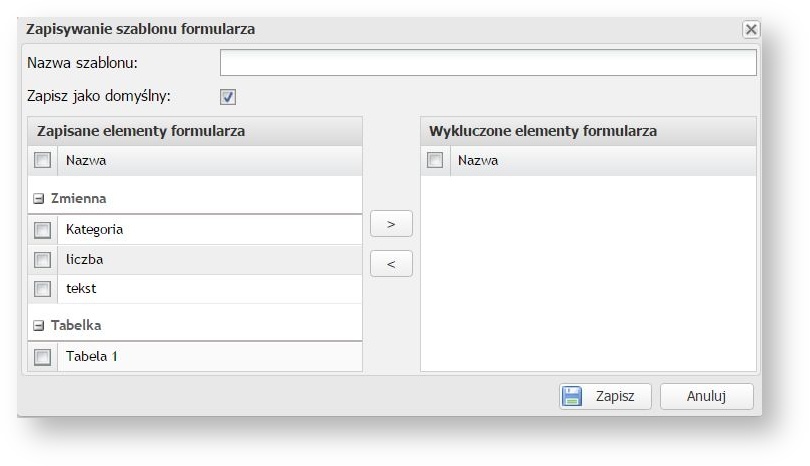The image size is (810, 466).
Task: Collapse the Zmienna group
Action: pyautogui.click(x=39, y=199)
